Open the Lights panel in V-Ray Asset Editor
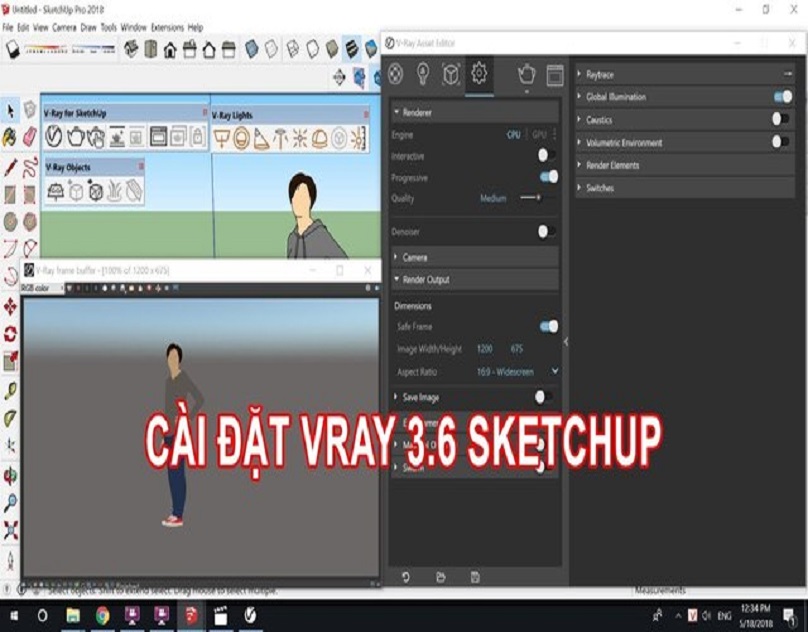808x632 pixels. tap(421, 73)
